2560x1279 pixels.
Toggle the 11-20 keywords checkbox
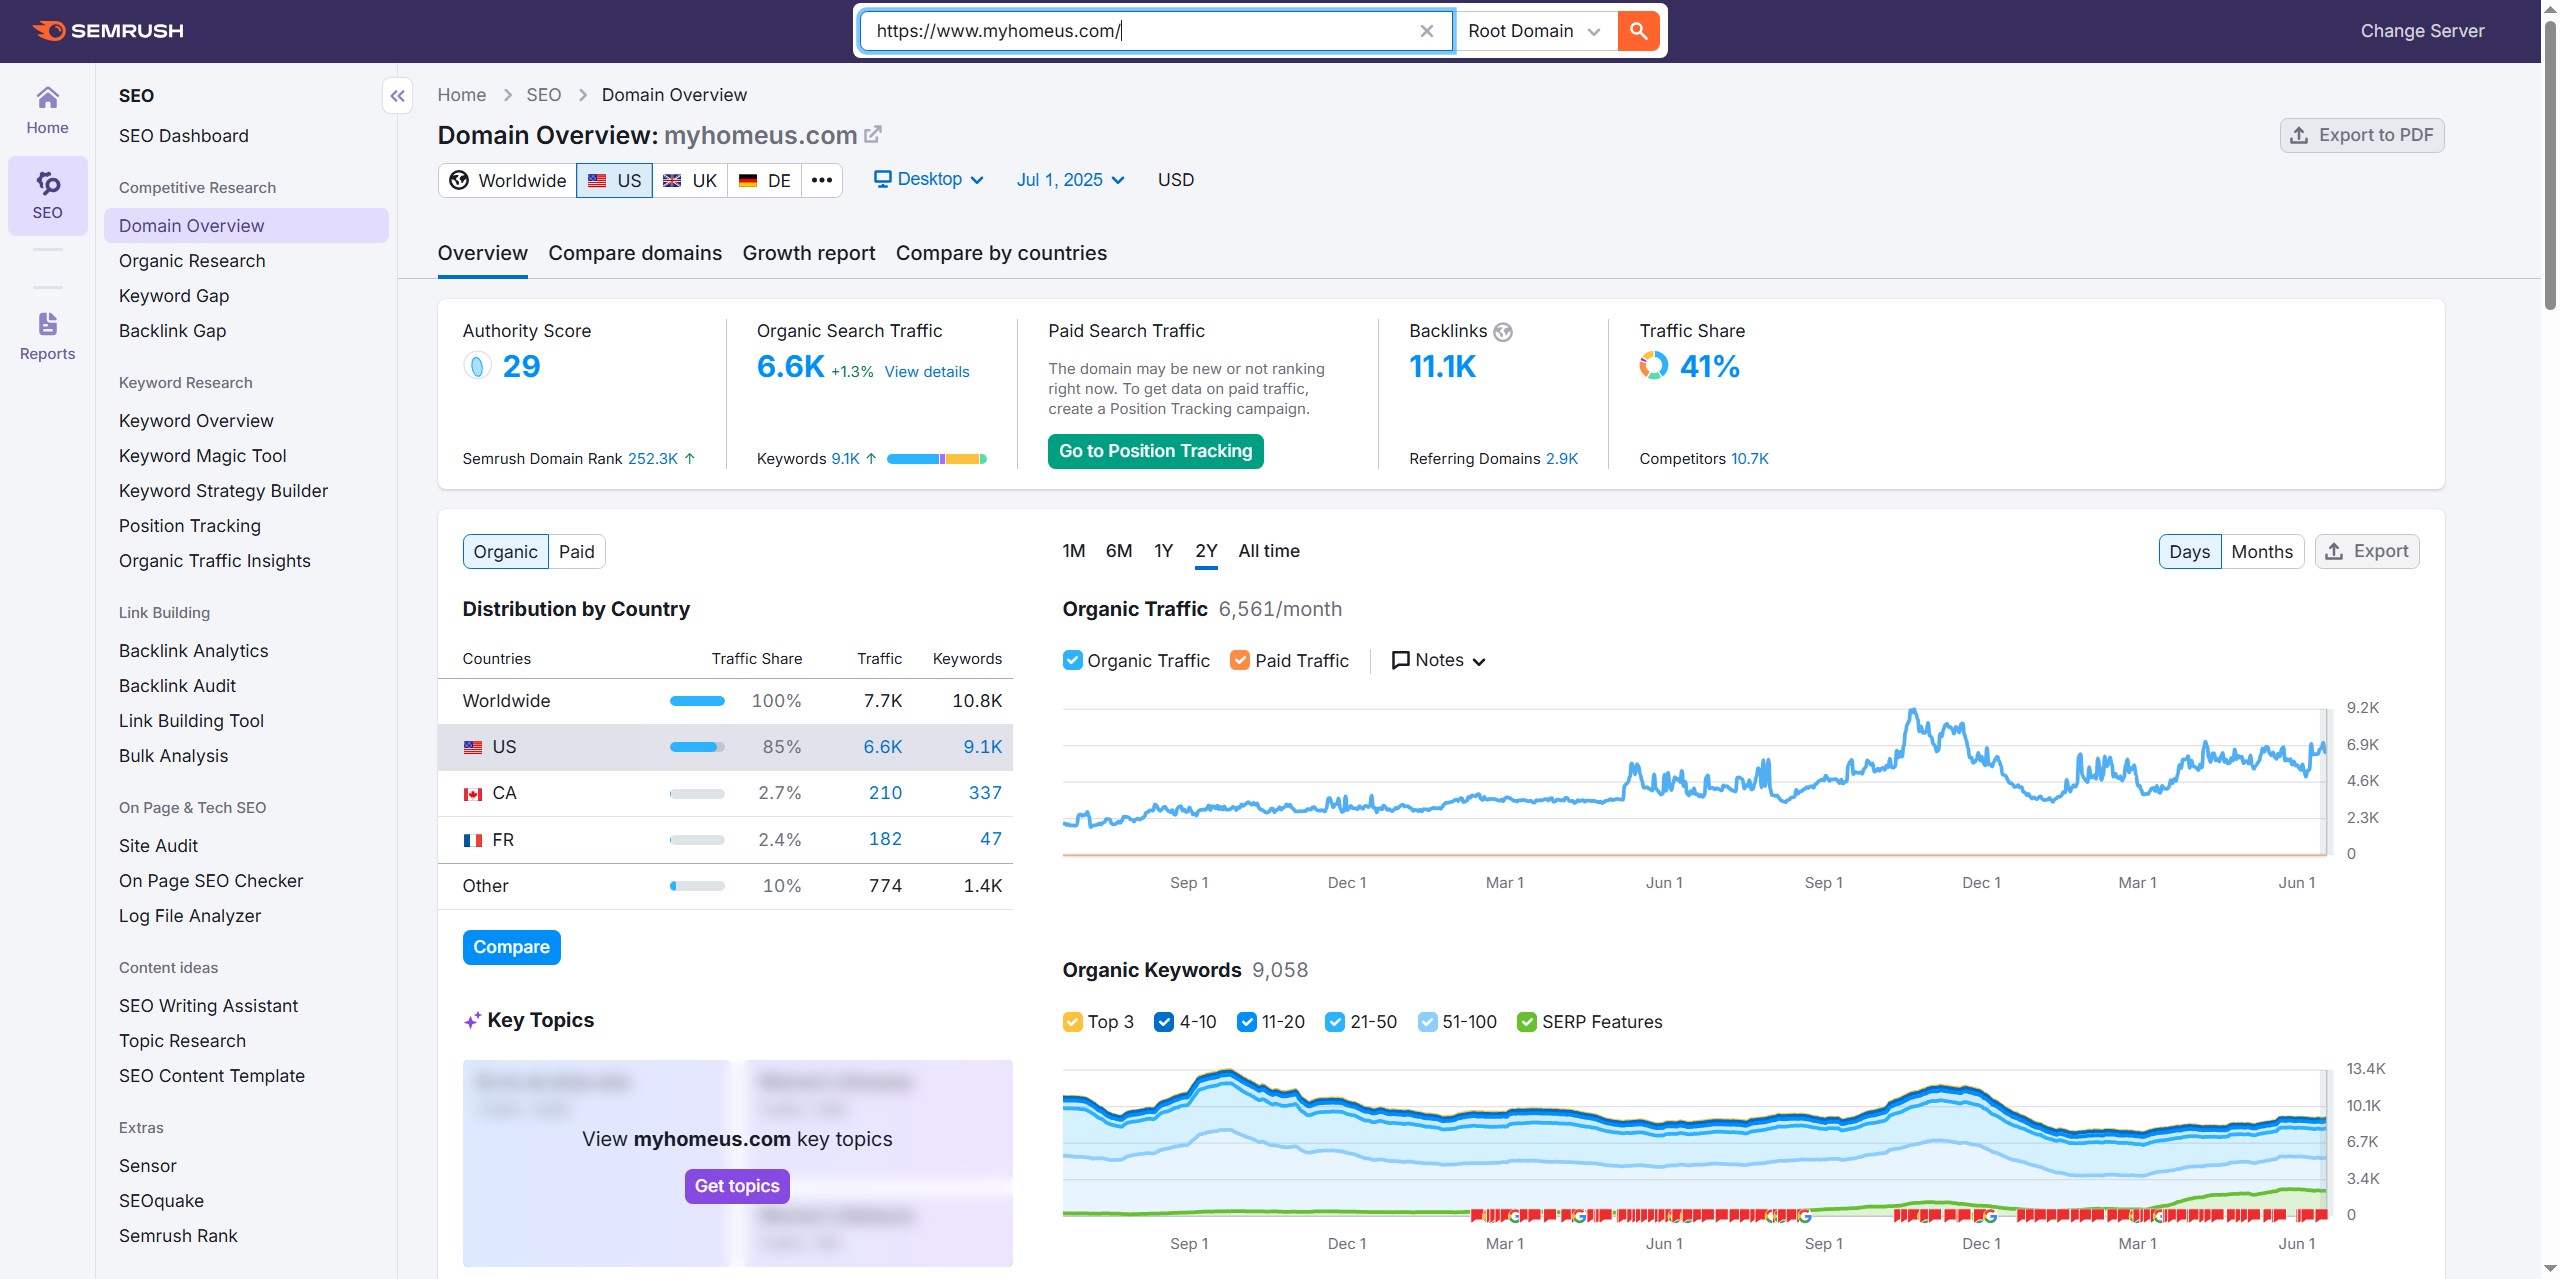[1247, 1022]
